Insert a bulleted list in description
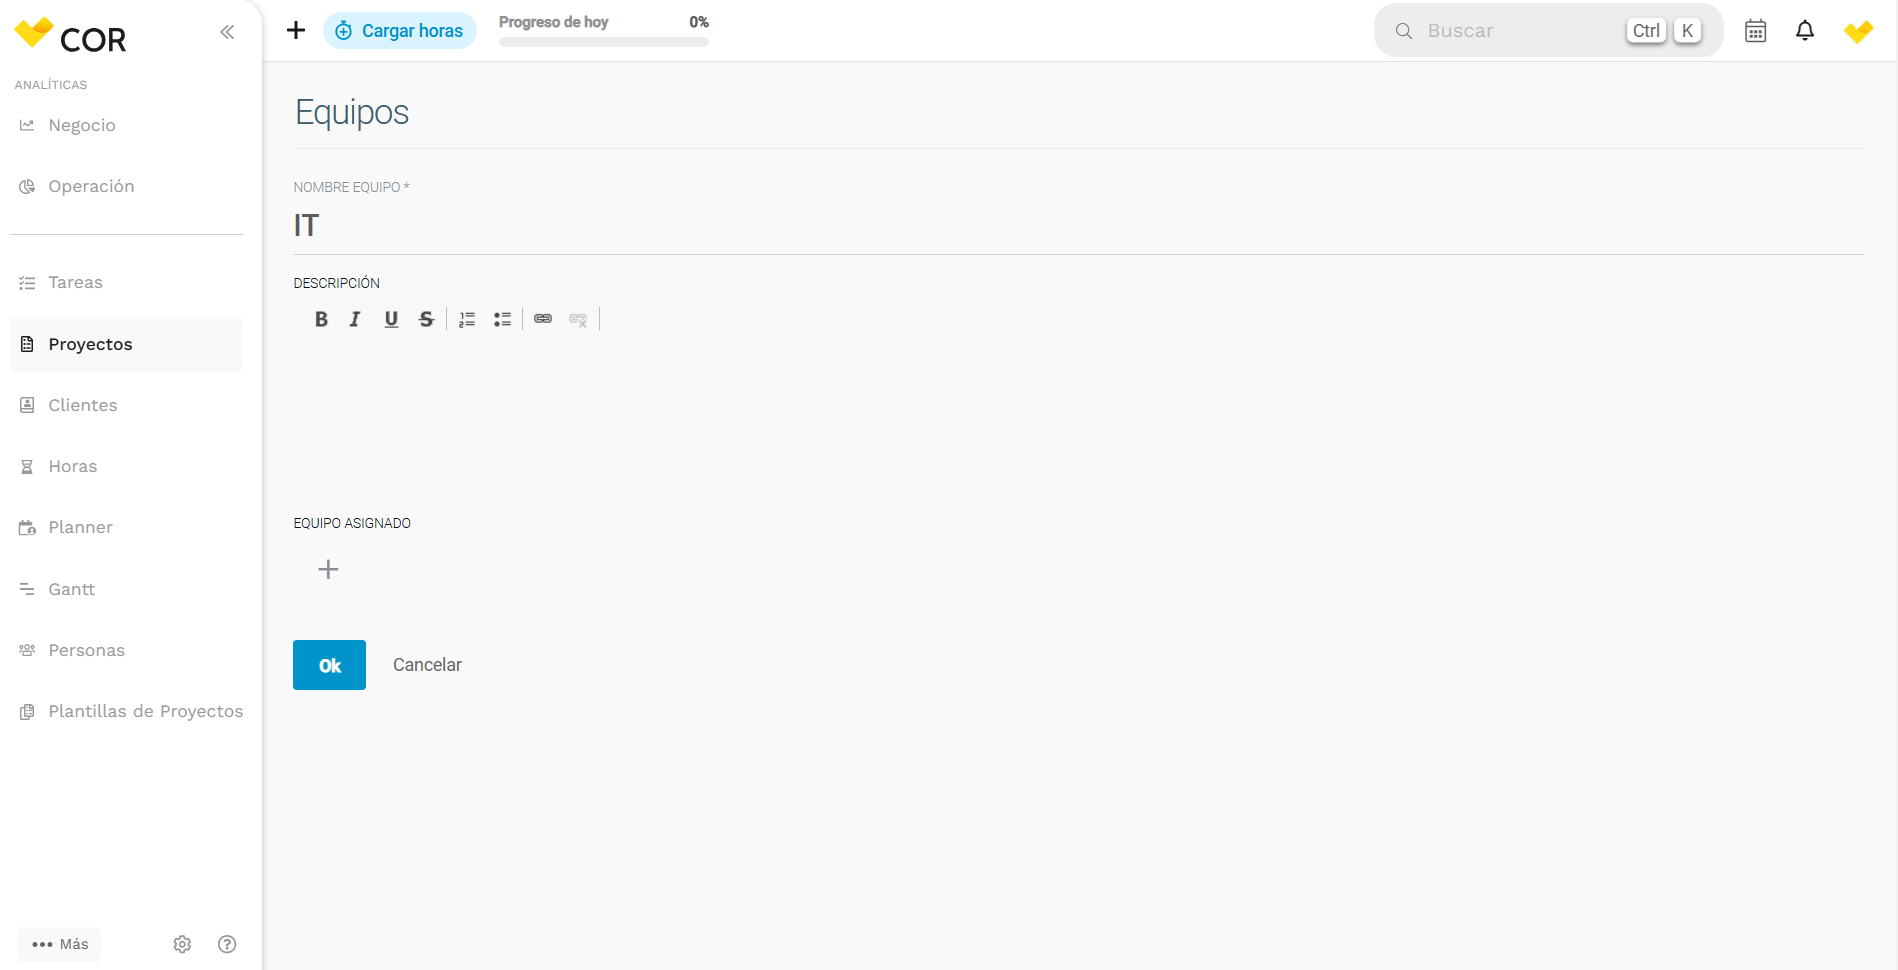The height and width of the screenshot is (970, 1898). click(502, 319)
